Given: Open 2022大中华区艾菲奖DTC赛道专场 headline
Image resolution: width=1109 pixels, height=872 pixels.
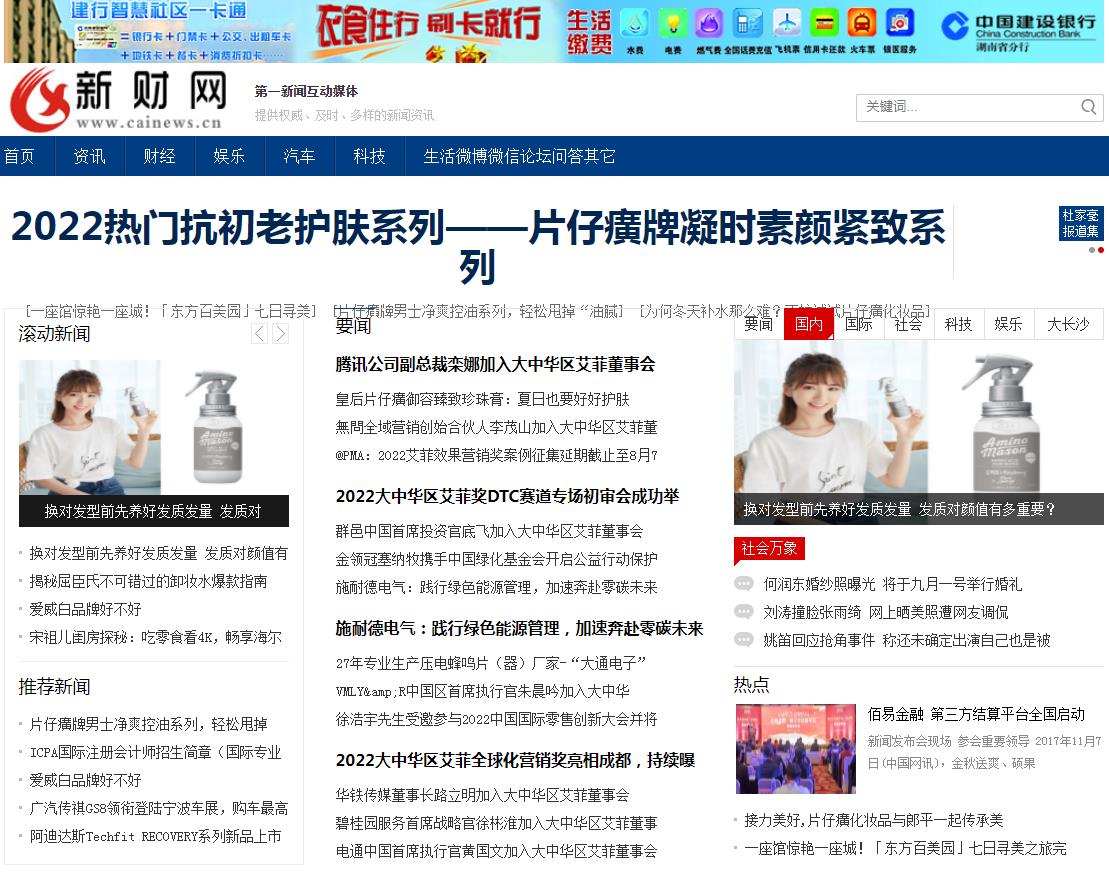Looking at the screenshot, I should coord(507,496).
